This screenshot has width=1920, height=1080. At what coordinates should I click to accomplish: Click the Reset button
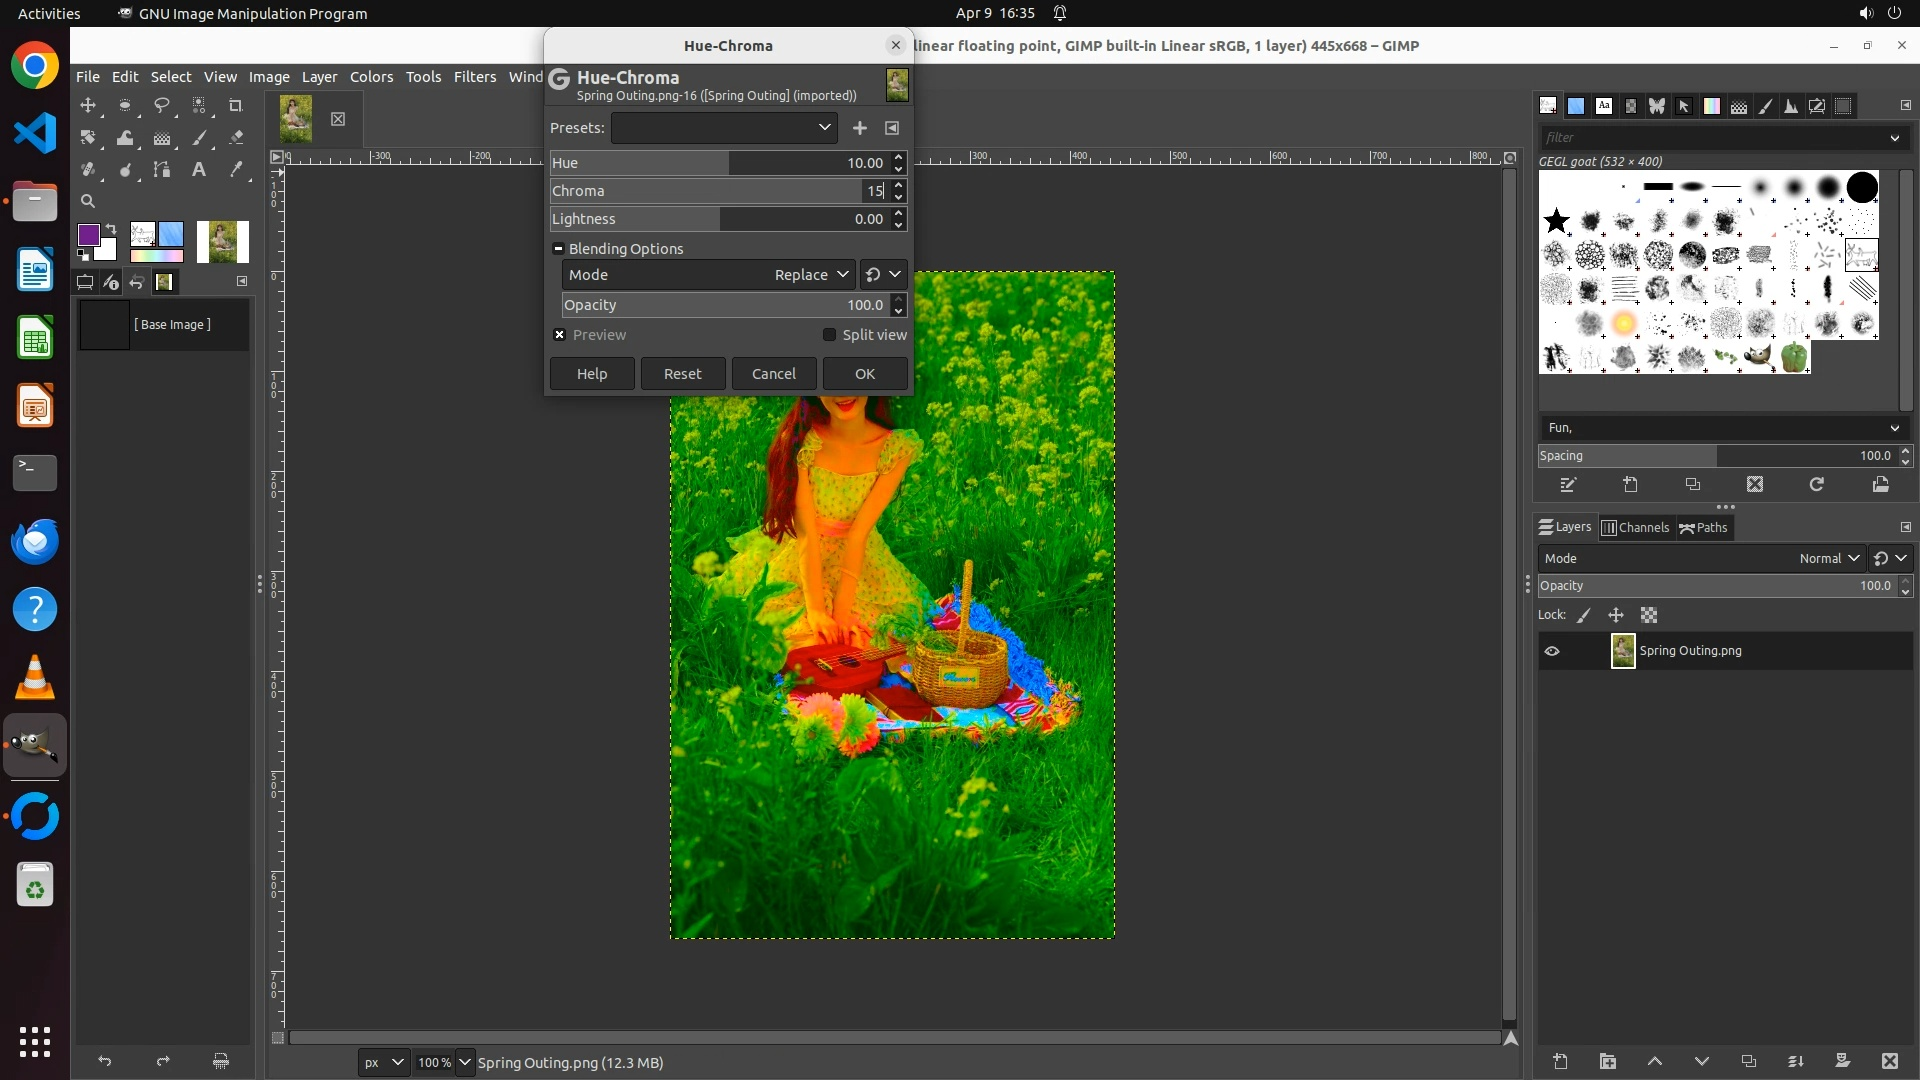pos(683,374)
